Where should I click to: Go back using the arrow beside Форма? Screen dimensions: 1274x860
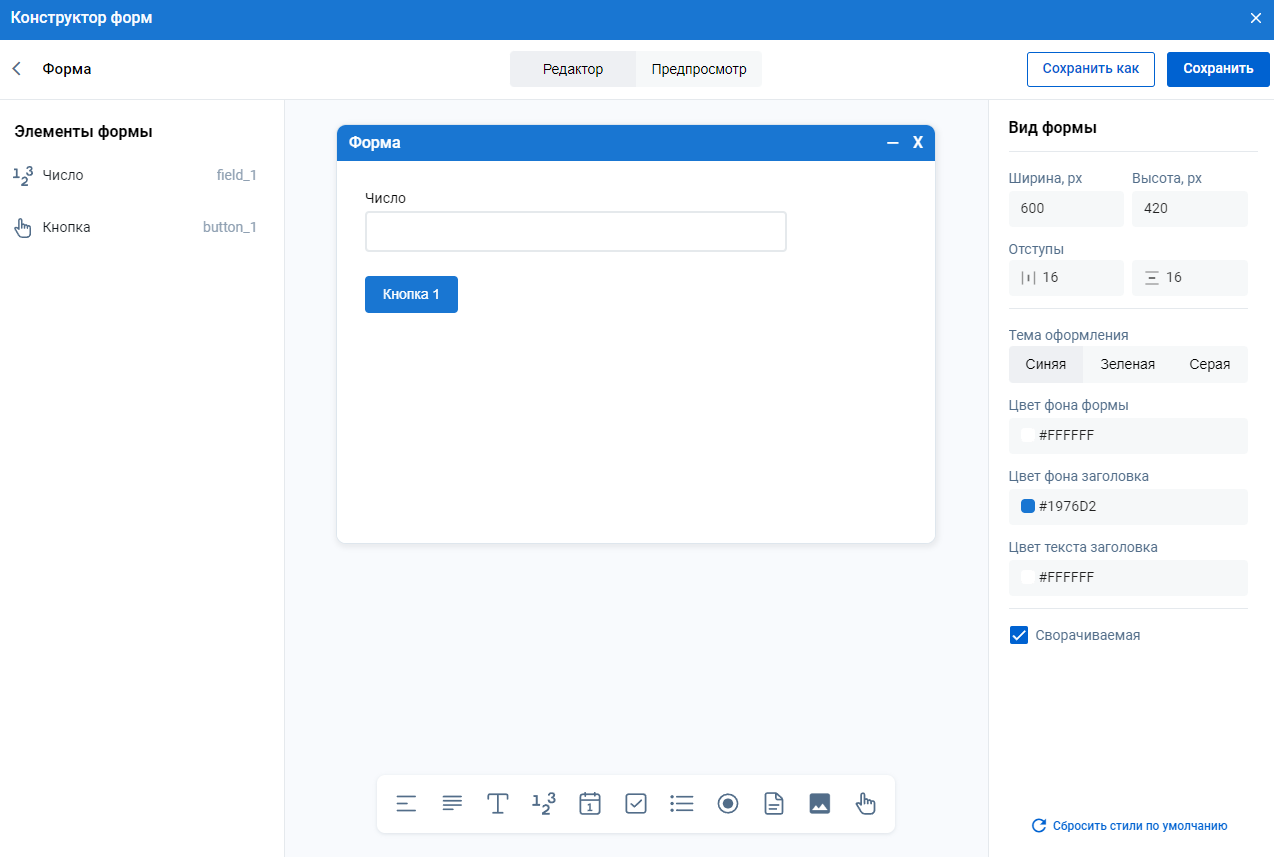[x=17, y=69]
